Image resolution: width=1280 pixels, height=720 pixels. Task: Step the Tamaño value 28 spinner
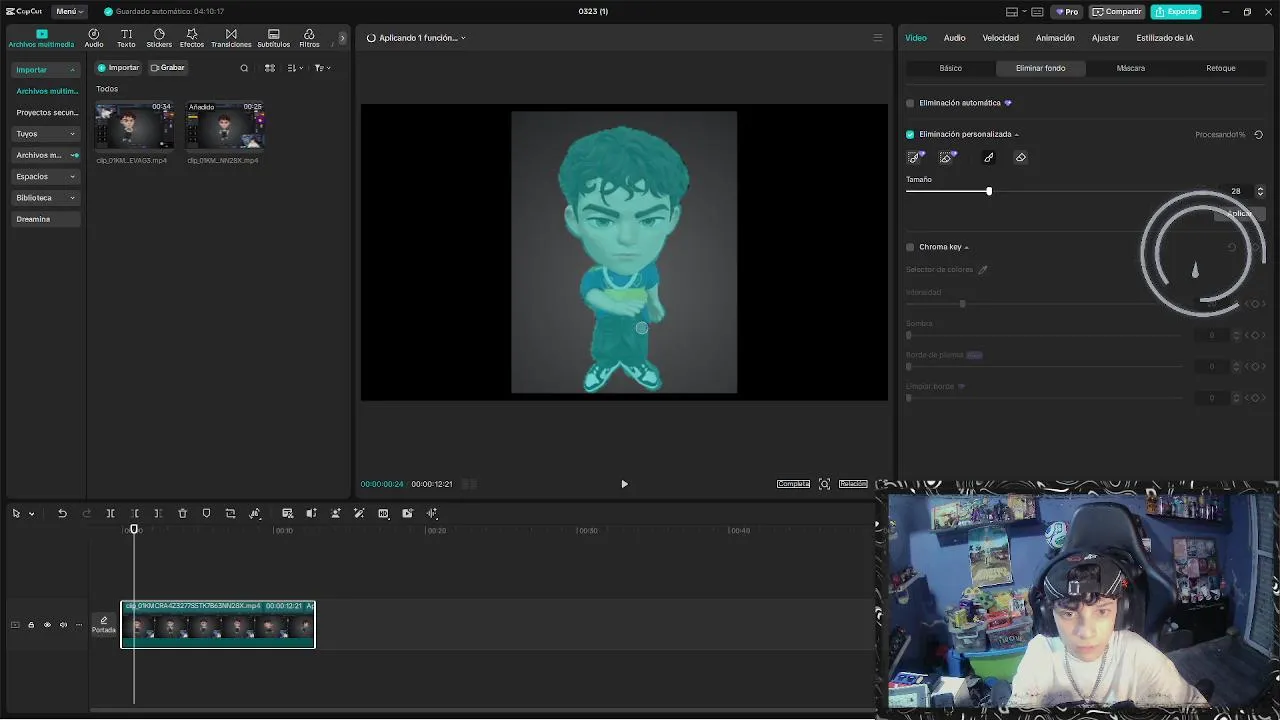point(1260,191)
